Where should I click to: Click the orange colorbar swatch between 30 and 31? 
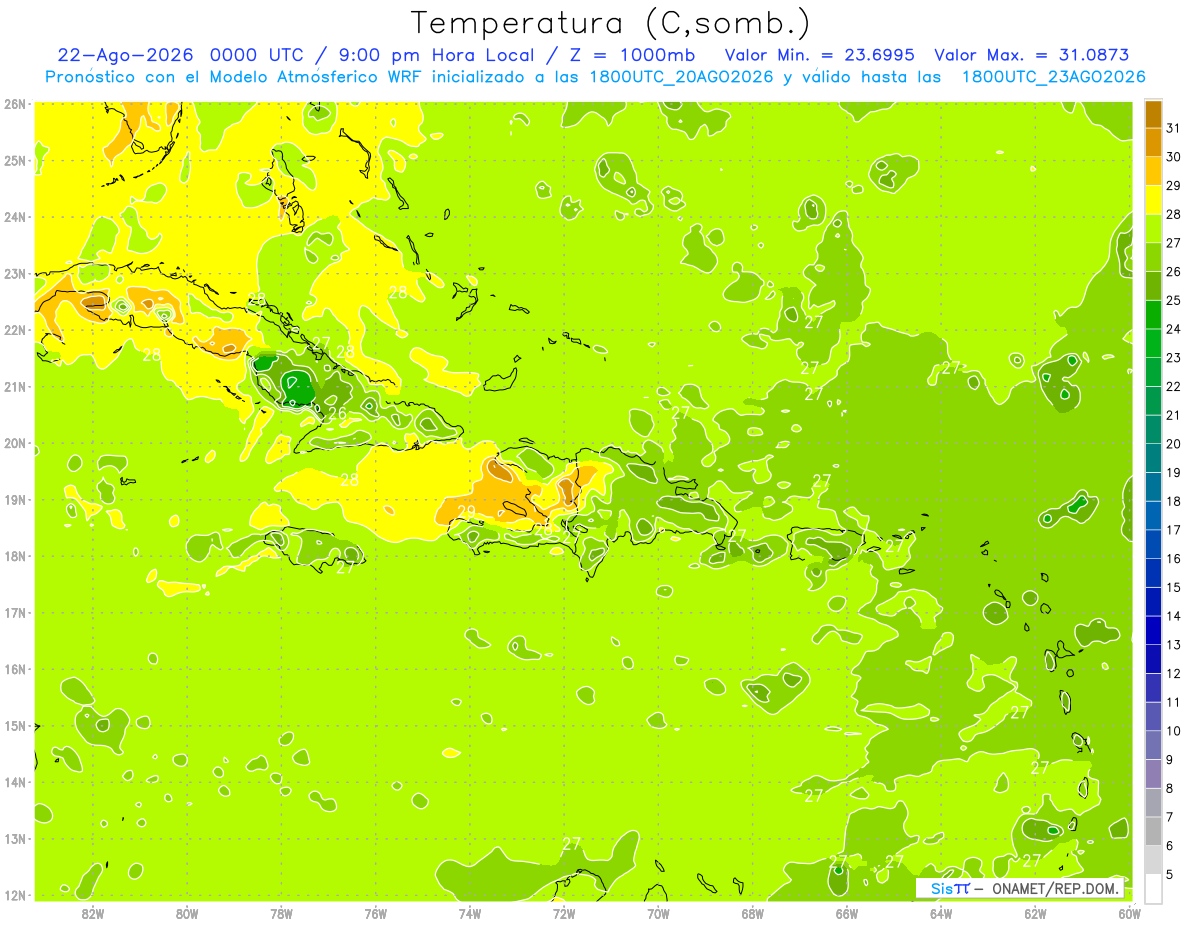click(x=1153, y=142)
